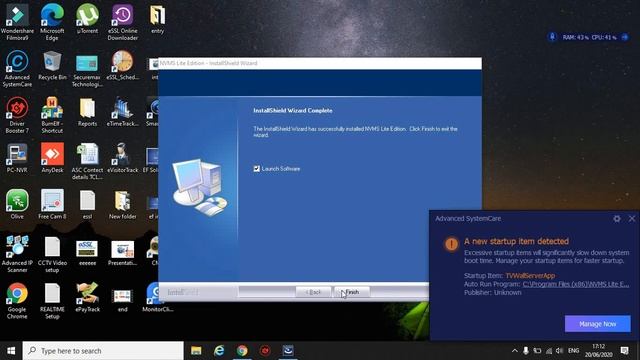Launch eTimeTrack desktop shortcut
This screenshot has height=360, width=640.
122,112
